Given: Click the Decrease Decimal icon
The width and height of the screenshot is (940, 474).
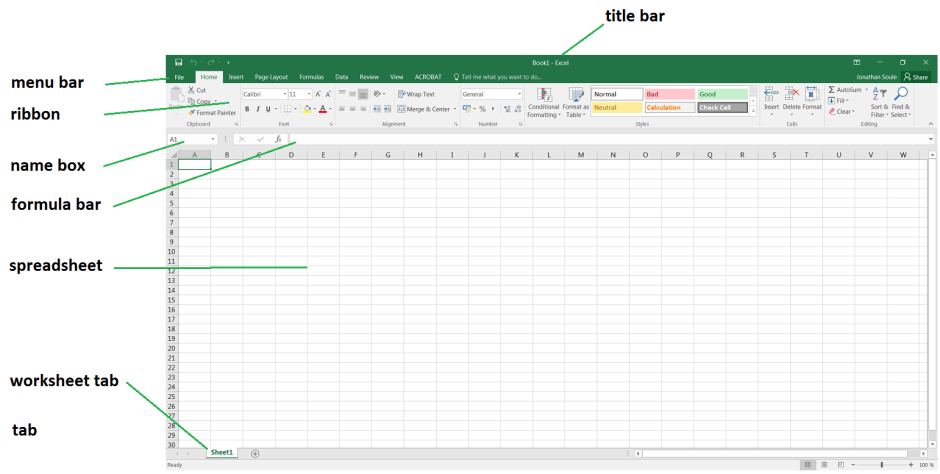Looking at the screenshot, I should [x=517, y=109].
